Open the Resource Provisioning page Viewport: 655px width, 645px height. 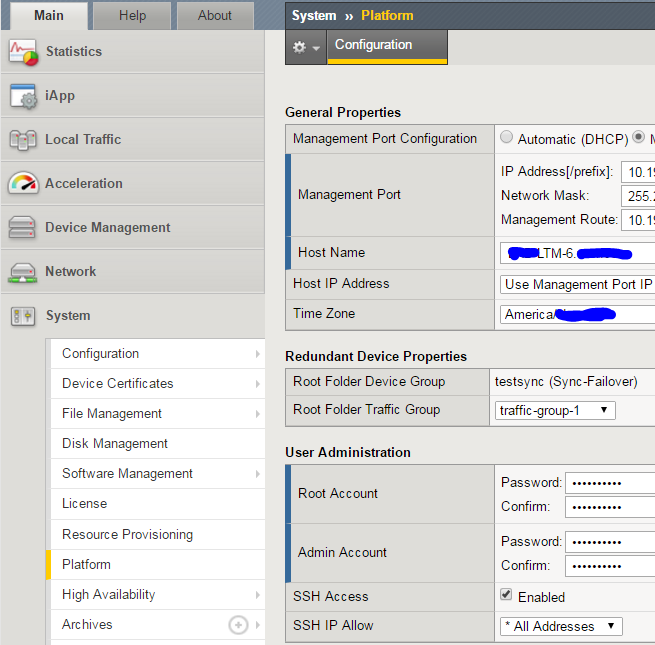127,534
